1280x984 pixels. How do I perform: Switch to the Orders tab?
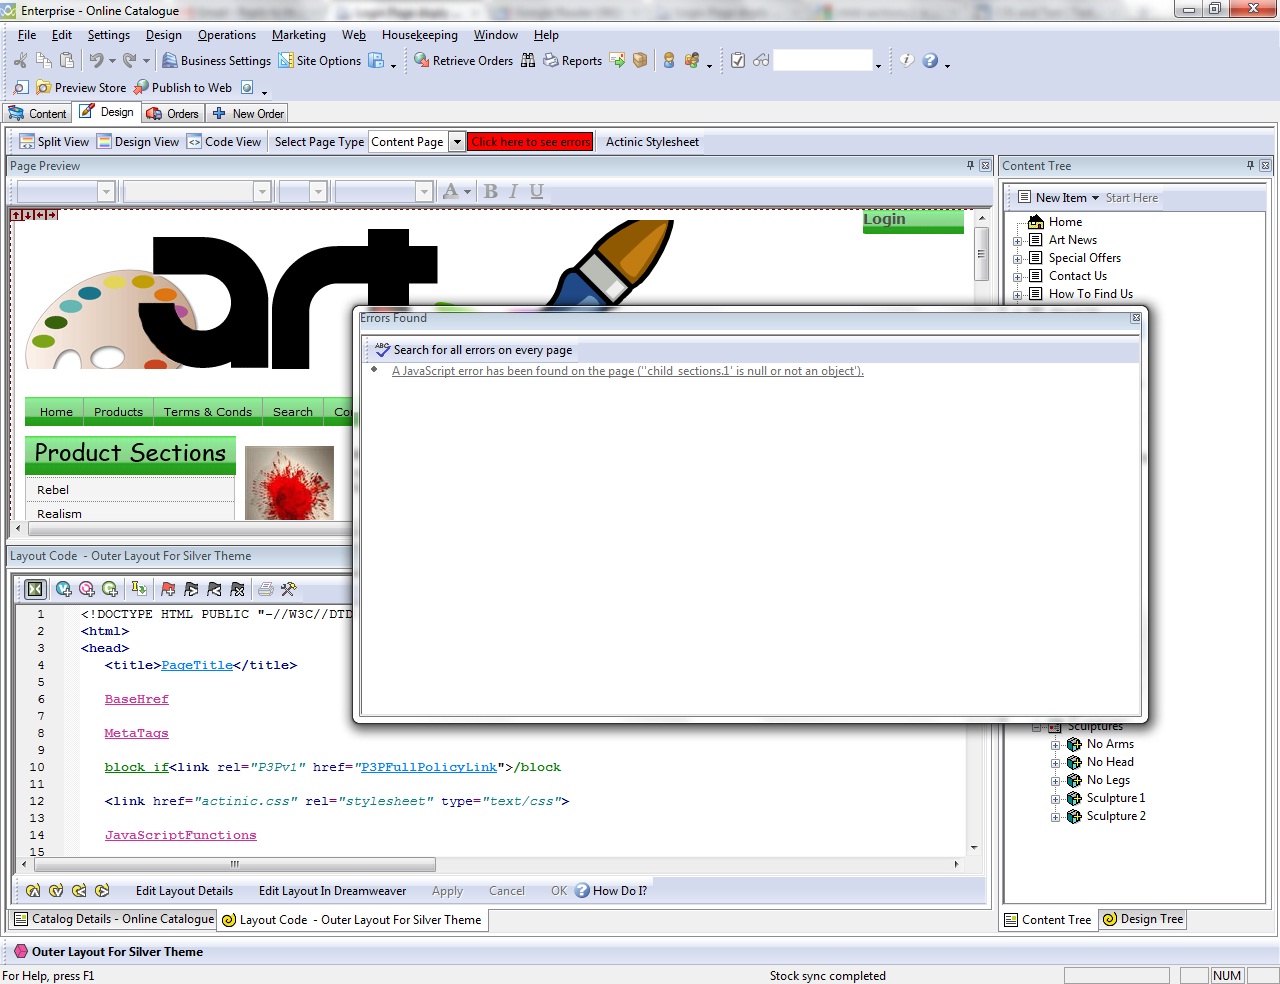(173, 114)
